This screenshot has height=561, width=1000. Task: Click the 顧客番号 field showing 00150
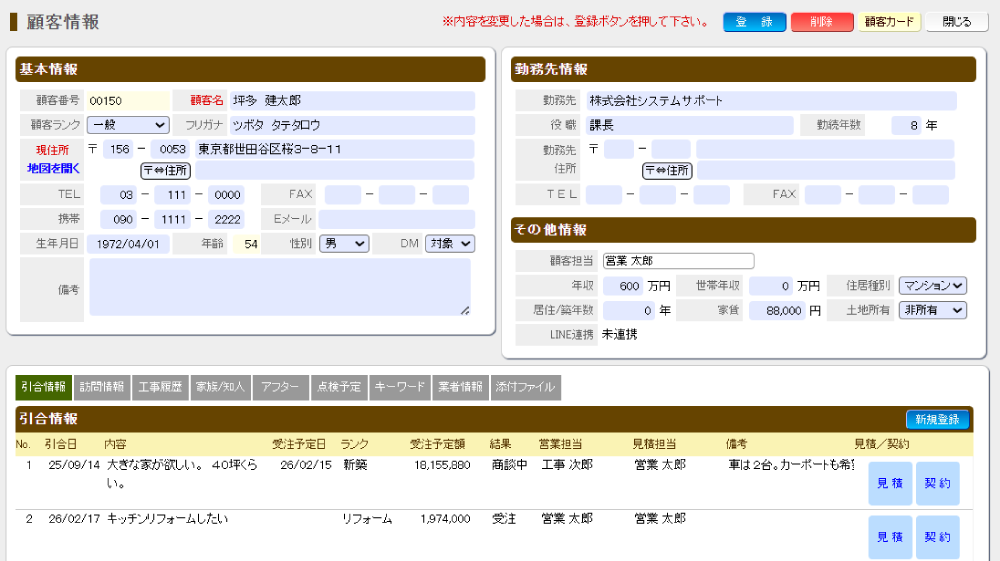(128, 101)
